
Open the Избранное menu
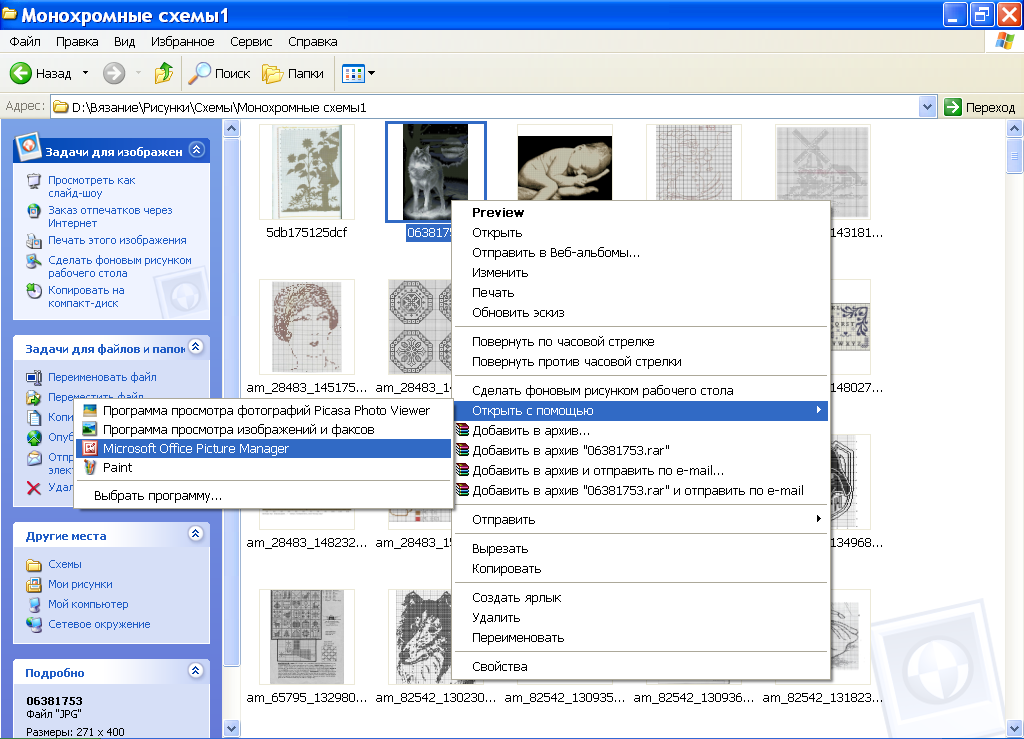[183, 41]
